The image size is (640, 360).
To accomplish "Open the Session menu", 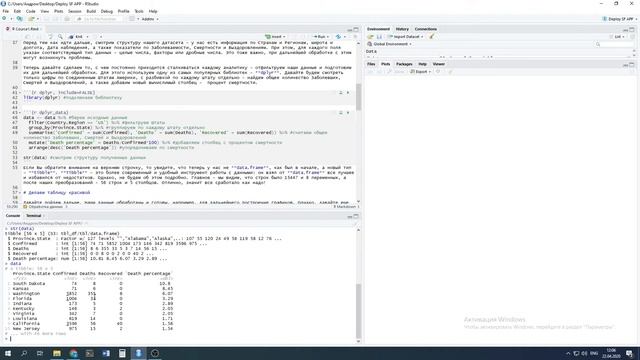I will (x=75, y=11).
